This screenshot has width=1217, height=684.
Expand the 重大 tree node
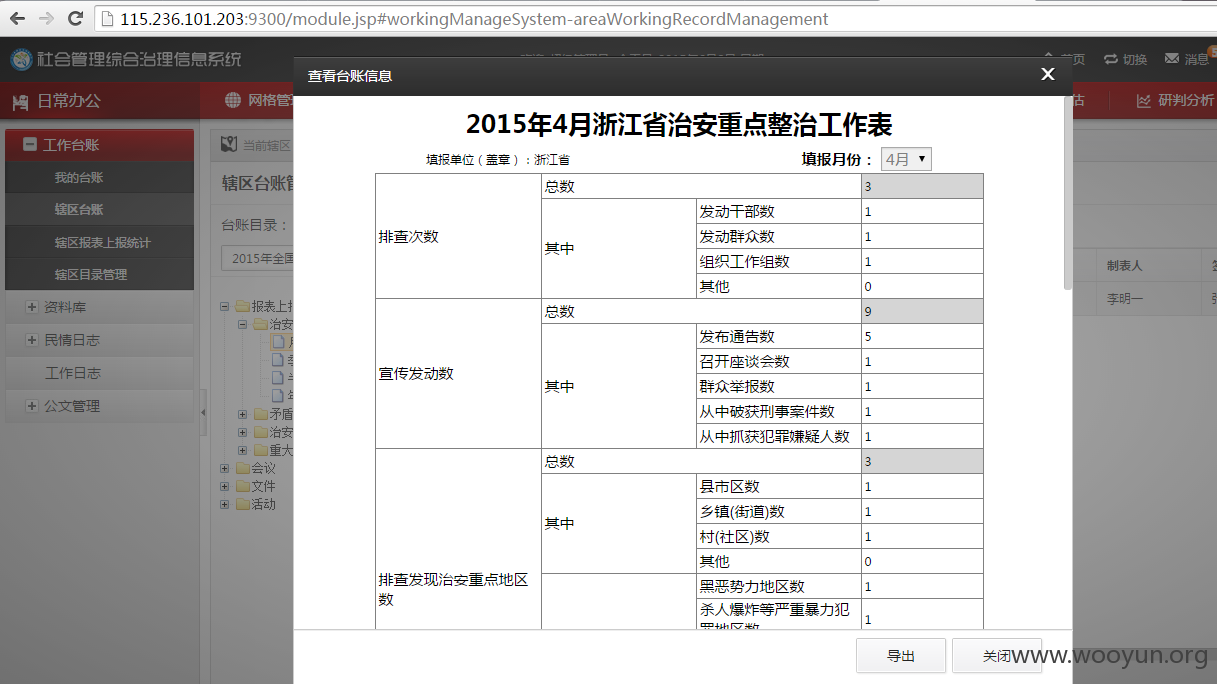pyautogui.click(x=243, y=450)
